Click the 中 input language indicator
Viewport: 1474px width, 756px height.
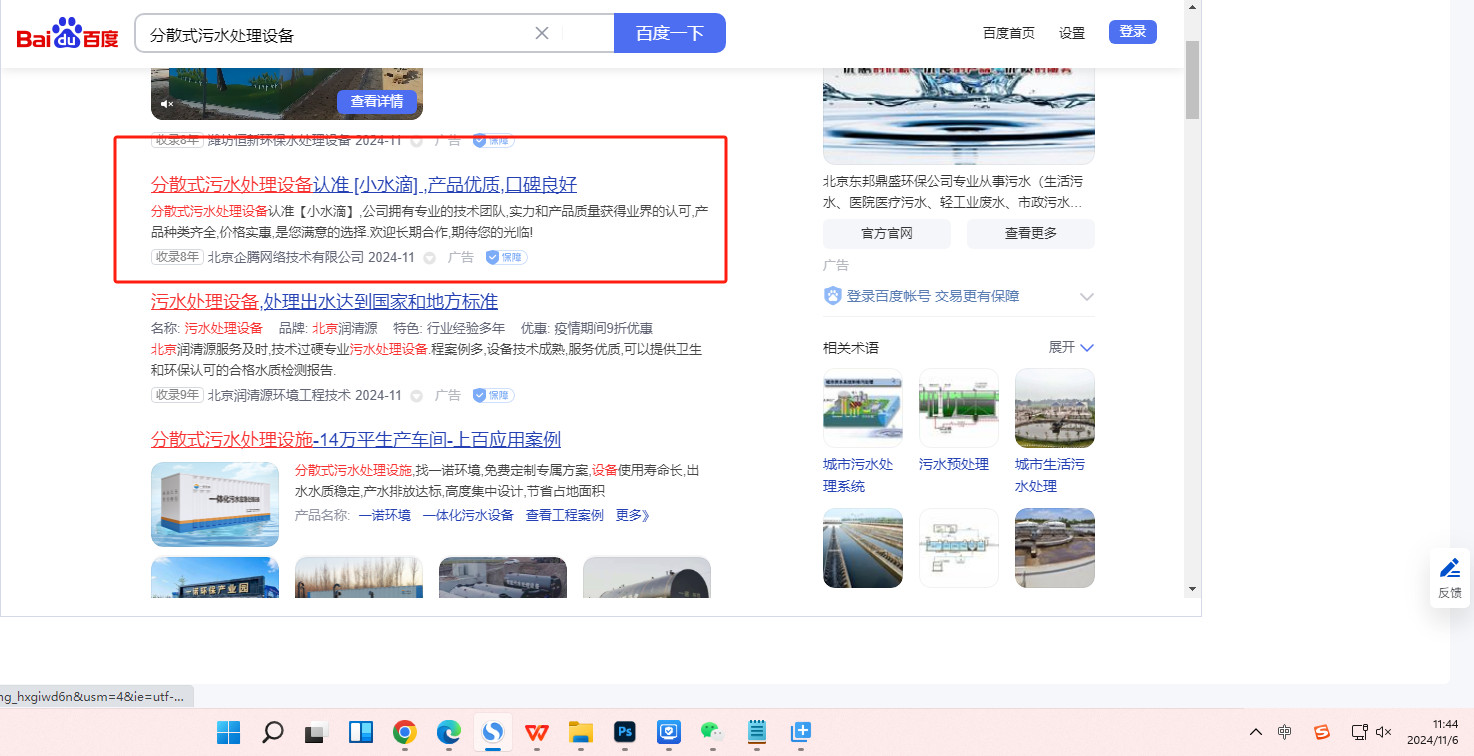coord(1285,732)
